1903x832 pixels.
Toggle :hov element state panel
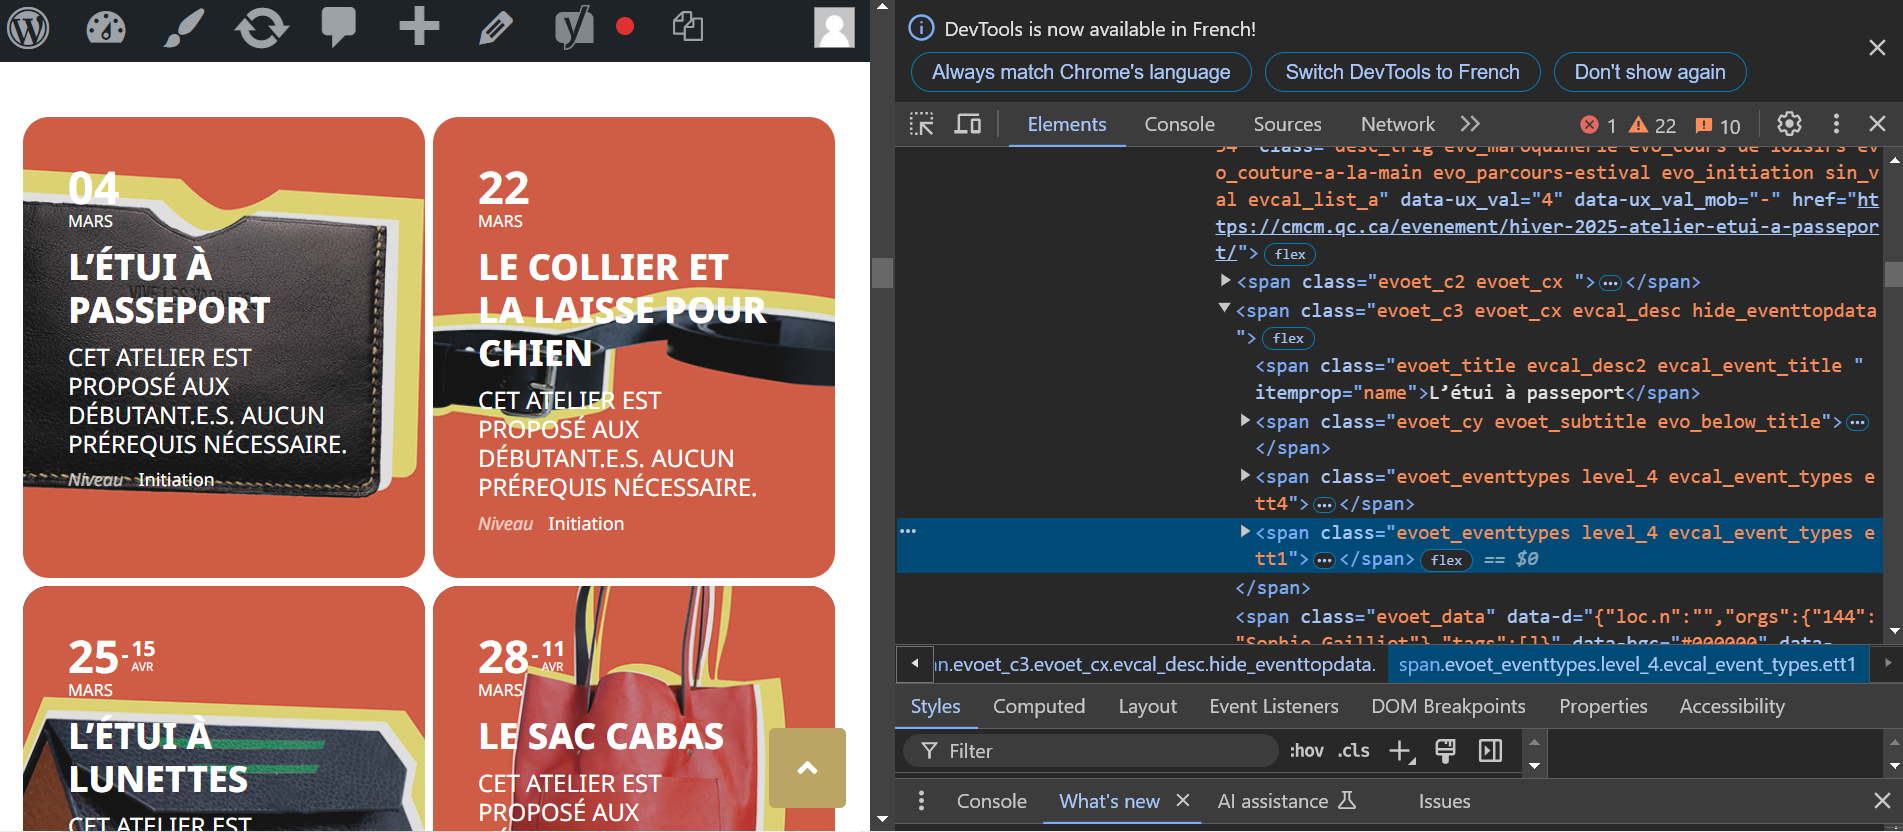[x=1306, y=751]
